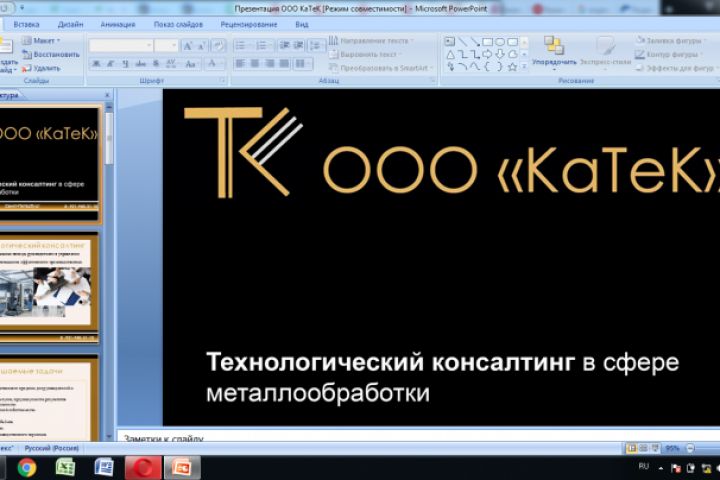Open the Design (Дизайн) tab

pyautogui.click(x=70, y=24)
